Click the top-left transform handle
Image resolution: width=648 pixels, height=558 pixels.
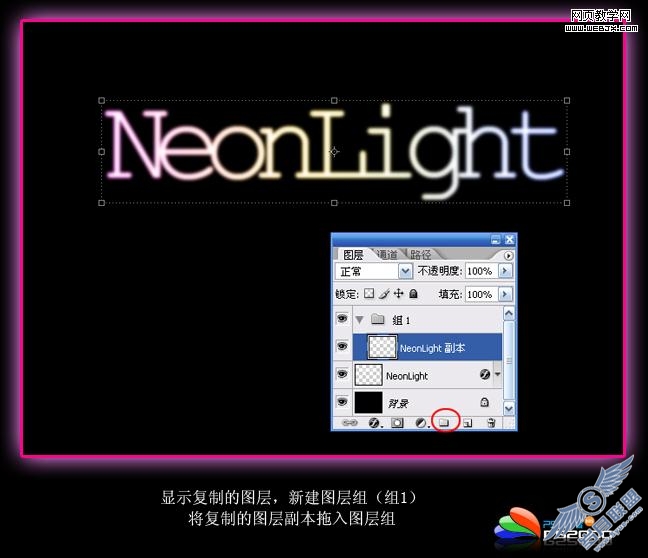(102, 100)
